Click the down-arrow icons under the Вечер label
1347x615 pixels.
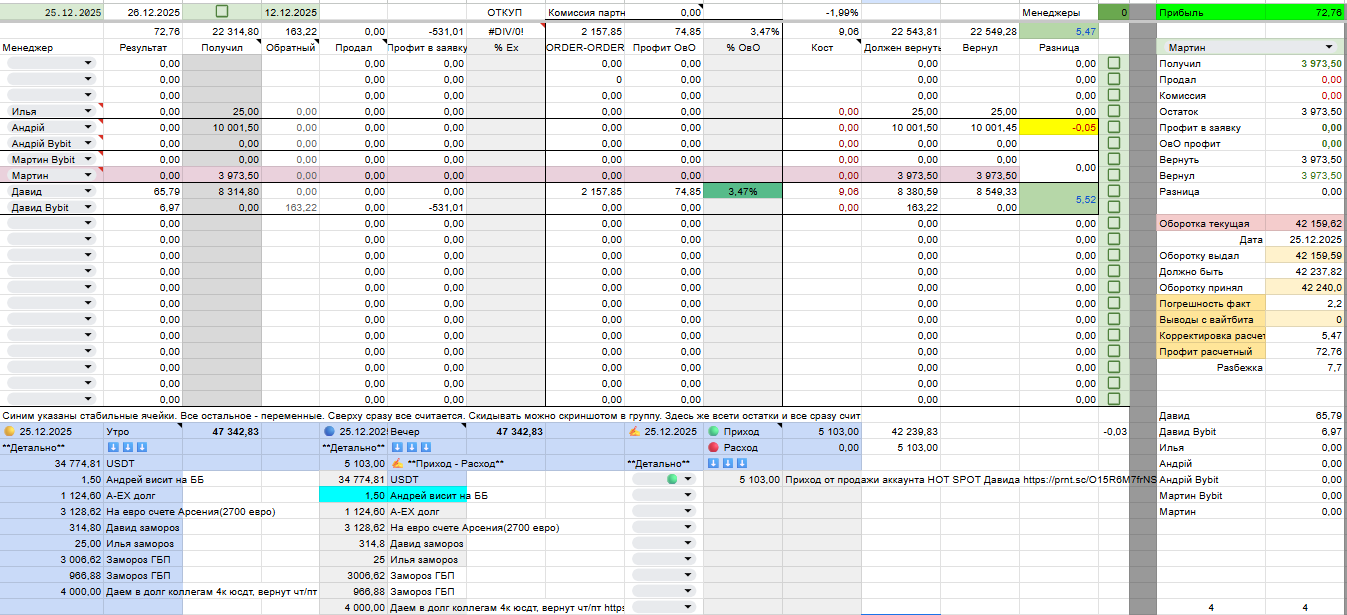pyautogui.click(x=410, y=448)
